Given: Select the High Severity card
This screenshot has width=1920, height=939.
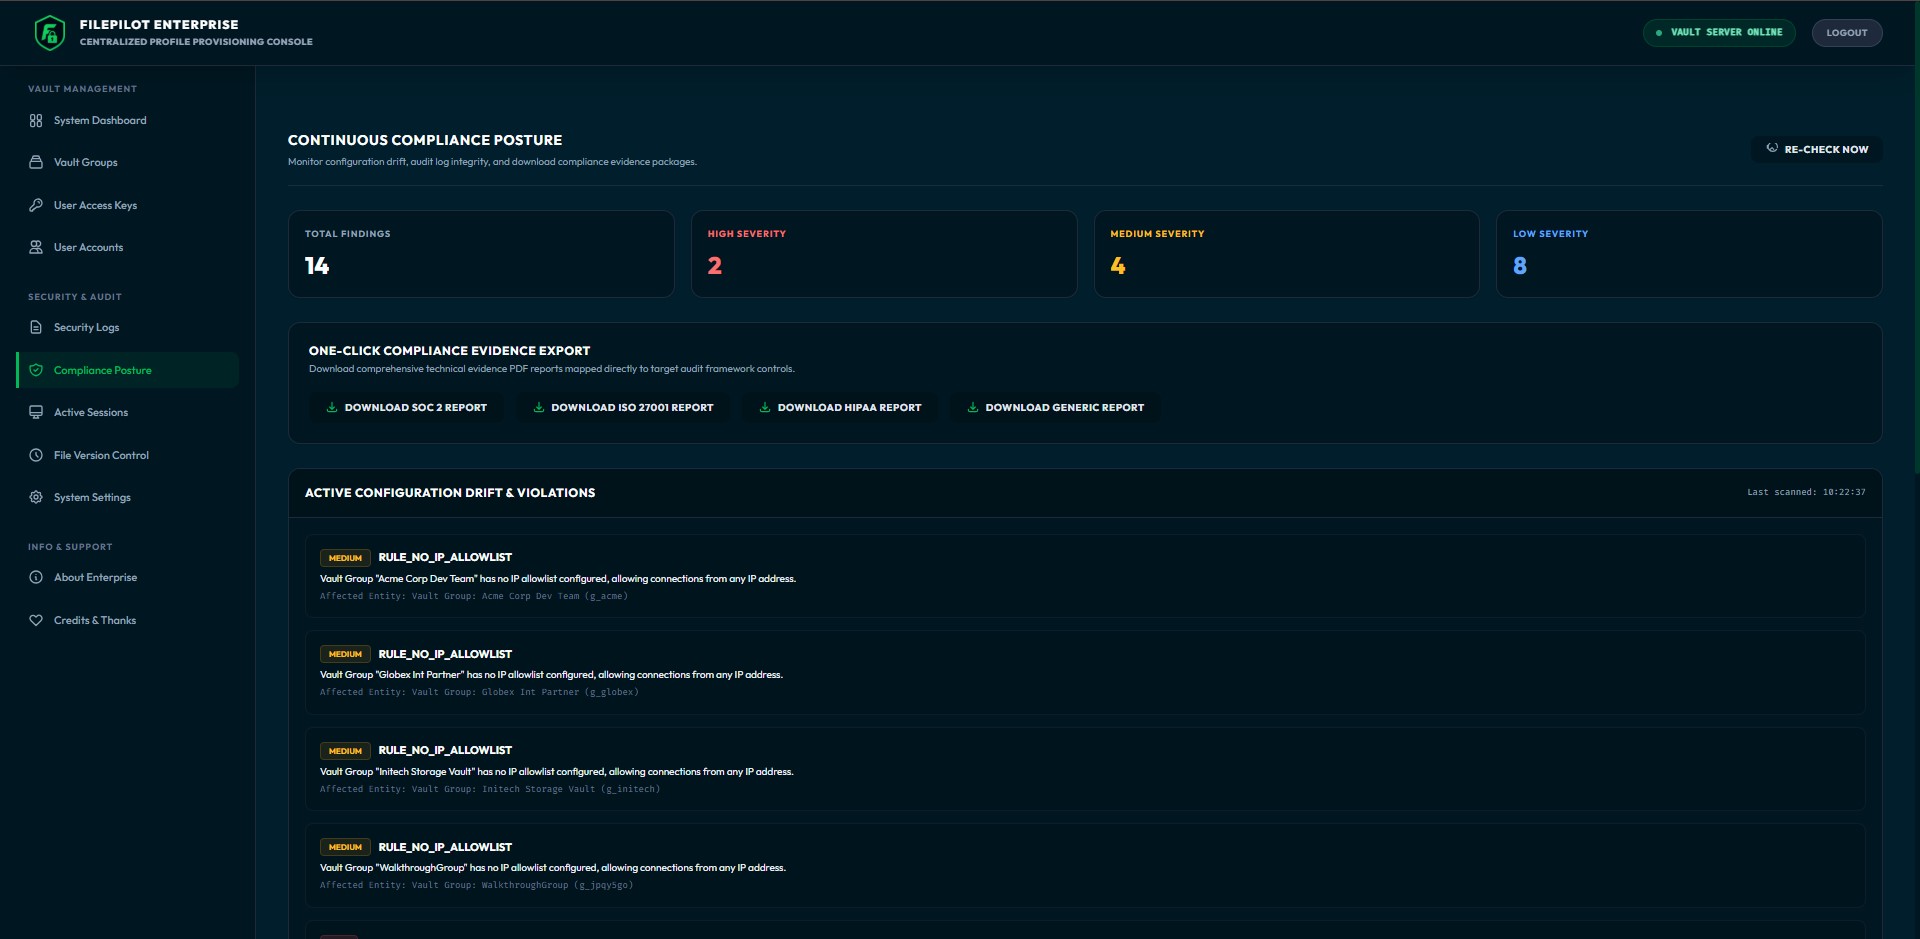Looking at the screenshot, I should [884, 254].
